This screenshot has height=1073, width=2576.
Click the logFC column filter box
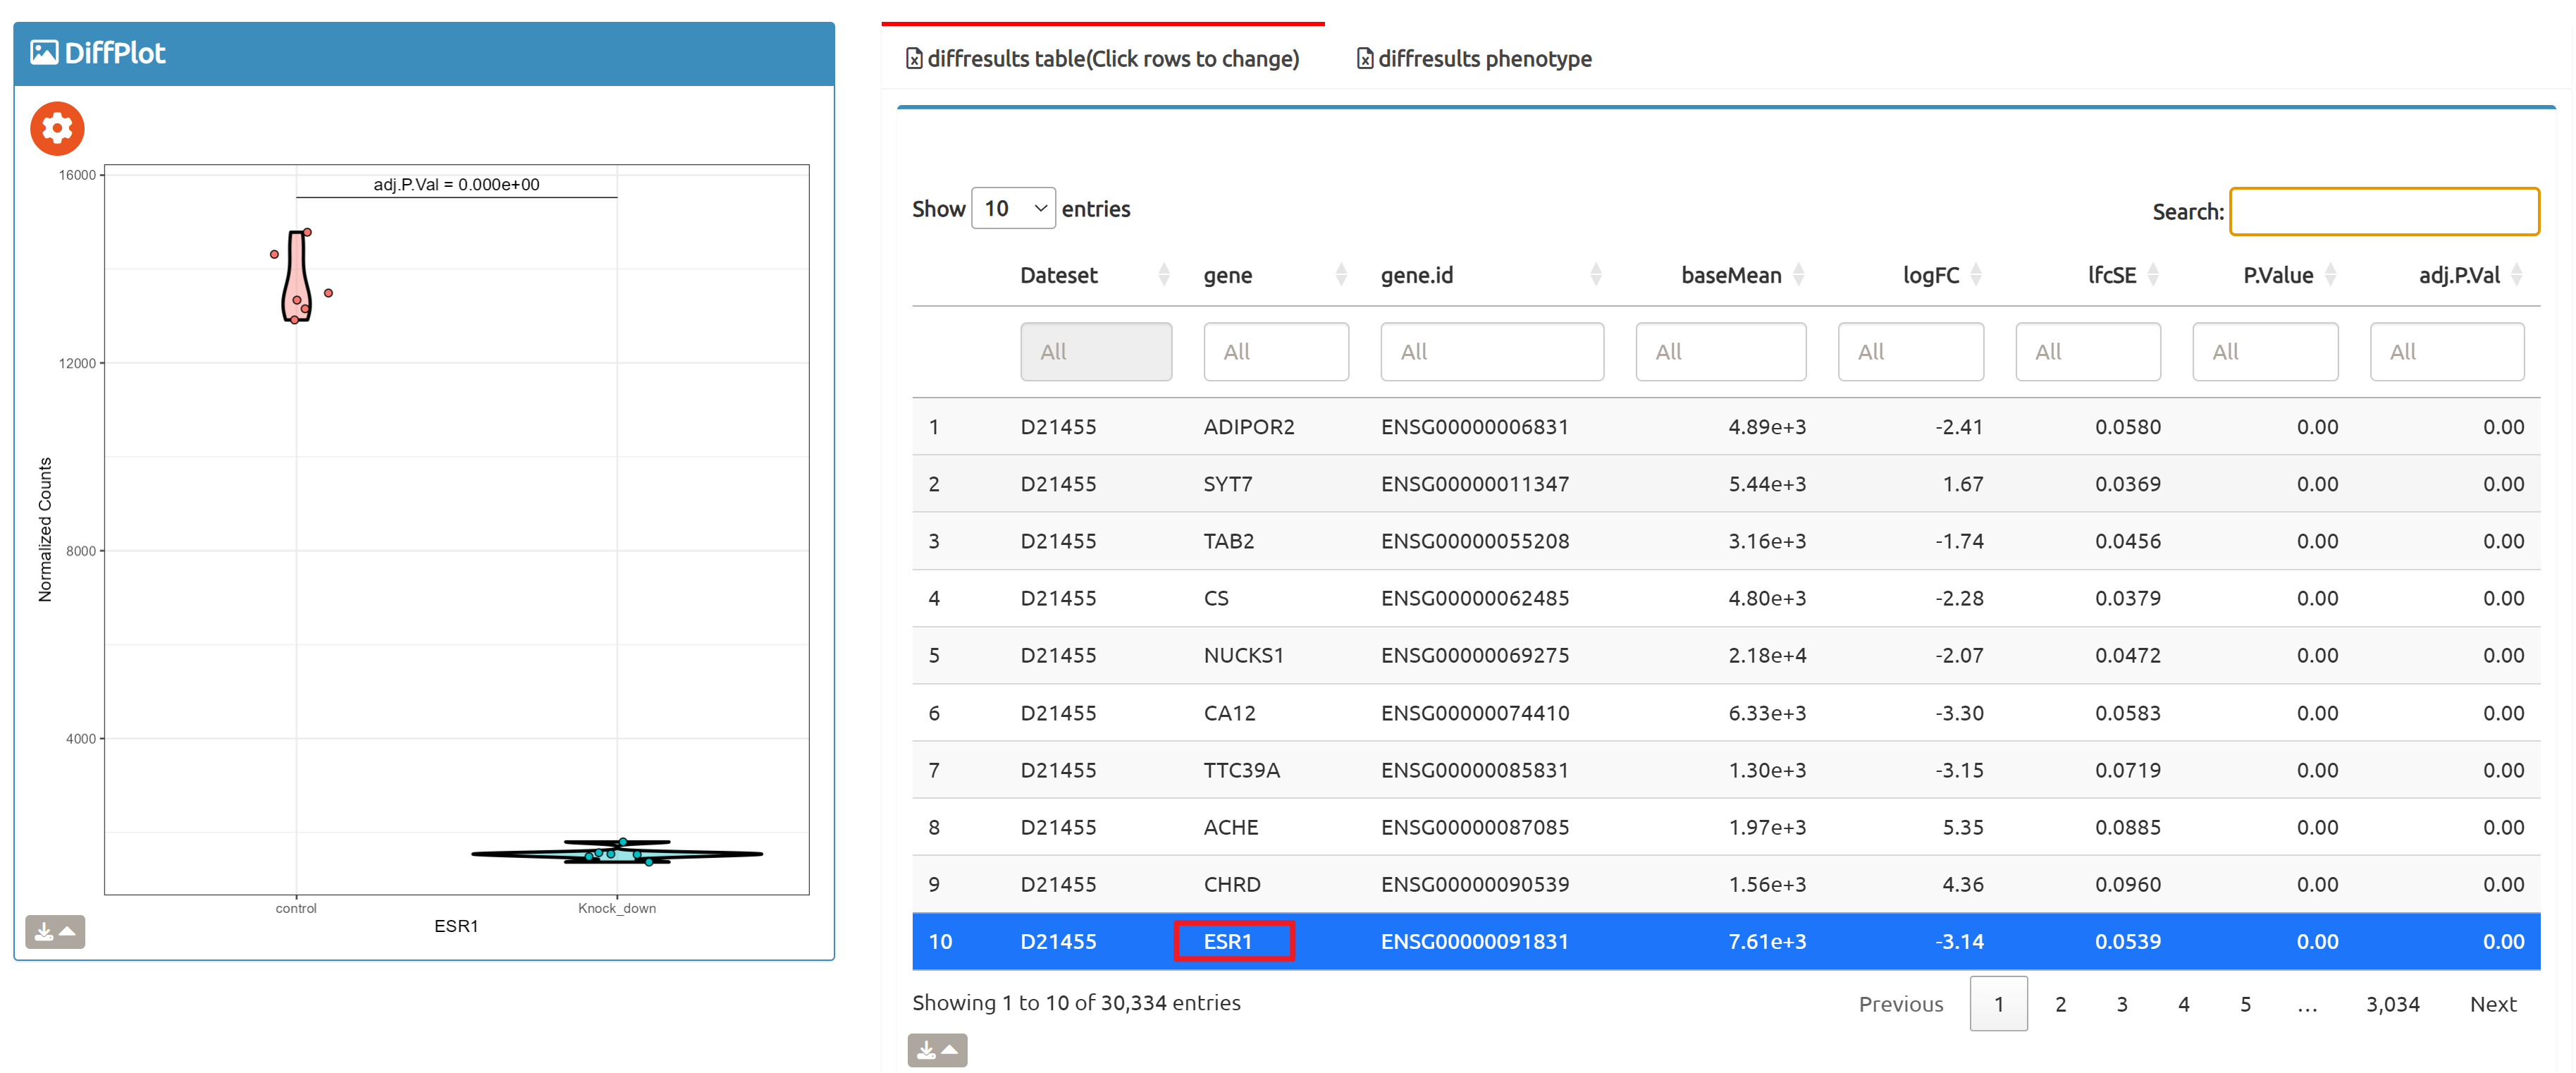[1911, 351]
